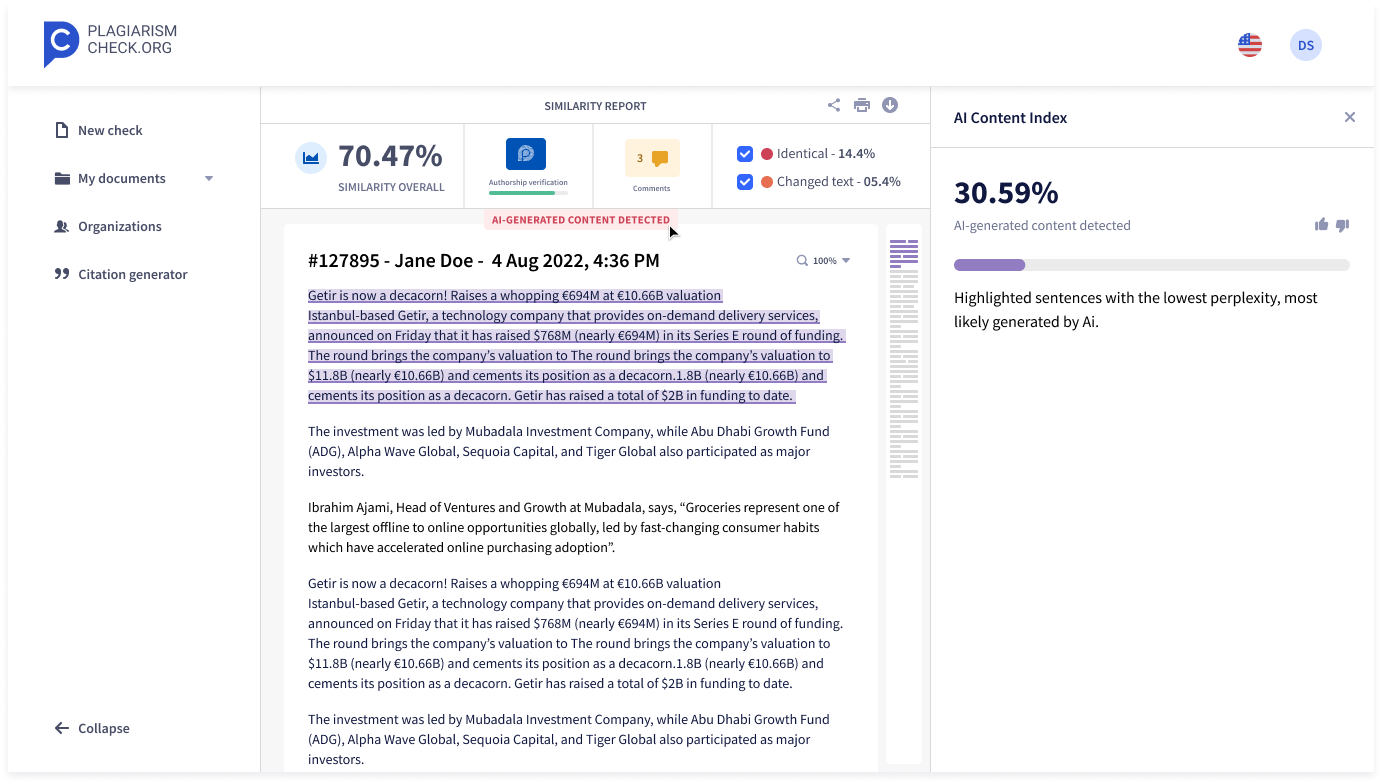Click the similarity overall chart icon
Screen dimensions: 1382x784
[311, 158]
